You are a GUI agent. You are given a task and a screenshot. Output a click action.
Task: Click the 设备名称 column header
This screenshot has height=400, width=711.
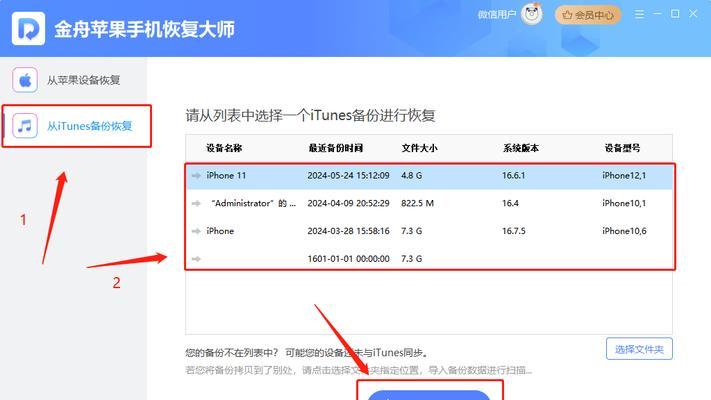[x=224, y=148]
